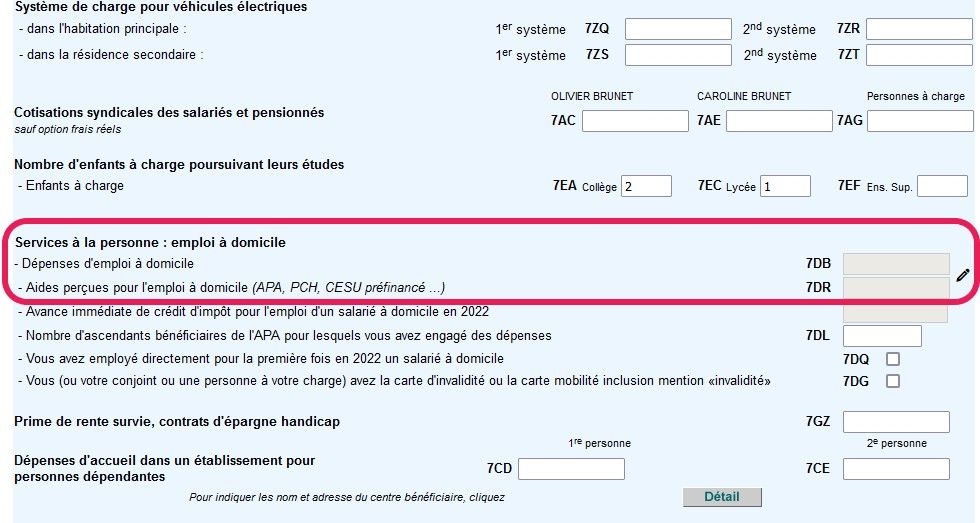Select the 7CD first person expenses field
This screenshot has width=980, height=523.
click(571, 469)
